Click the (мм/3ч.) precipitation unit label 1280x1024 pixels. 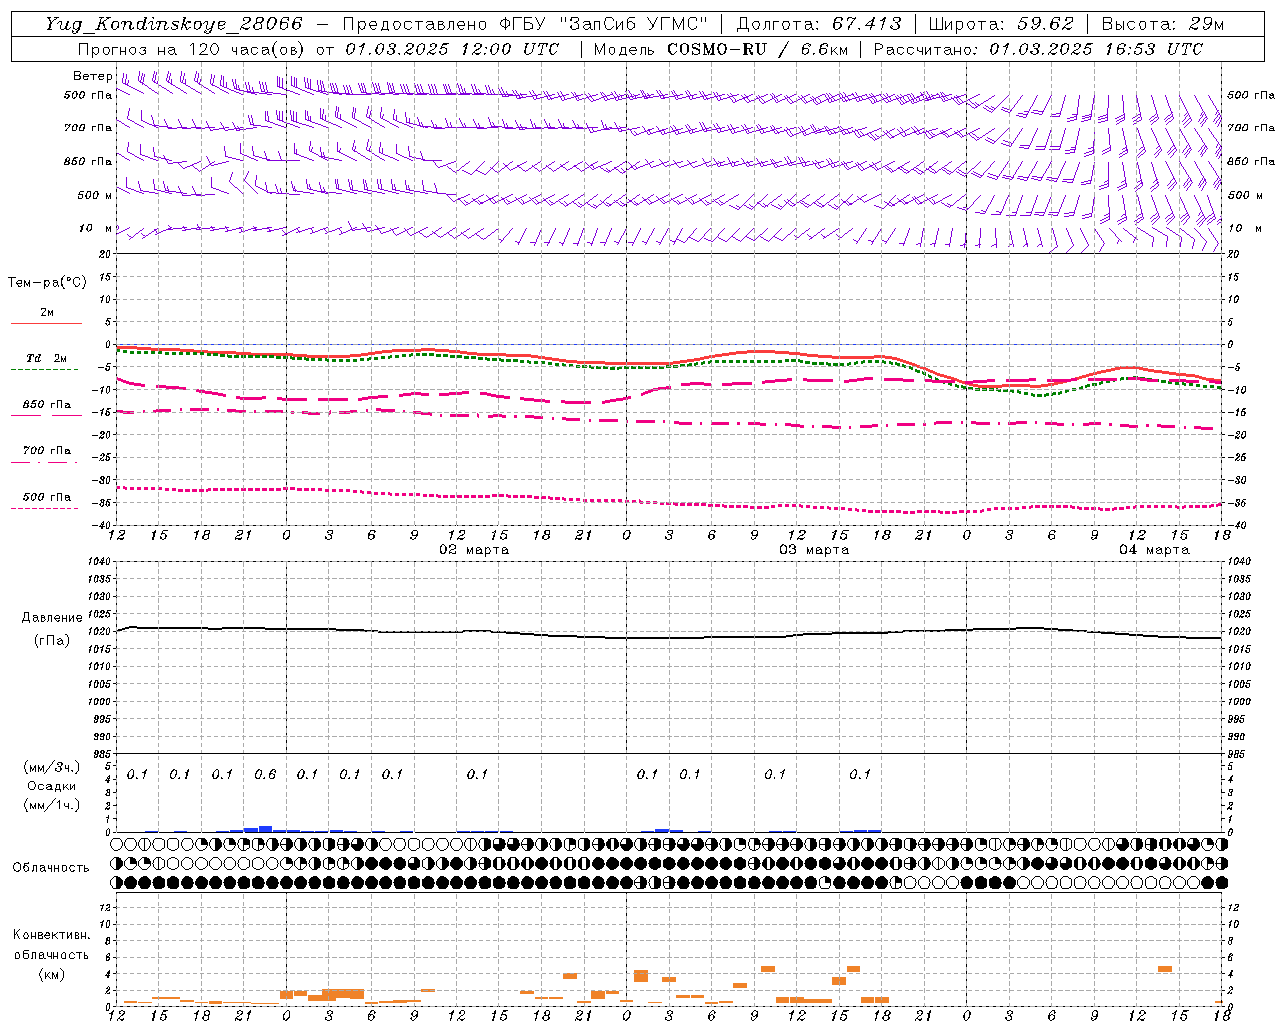pyautogui.click(x=52, y=767)
